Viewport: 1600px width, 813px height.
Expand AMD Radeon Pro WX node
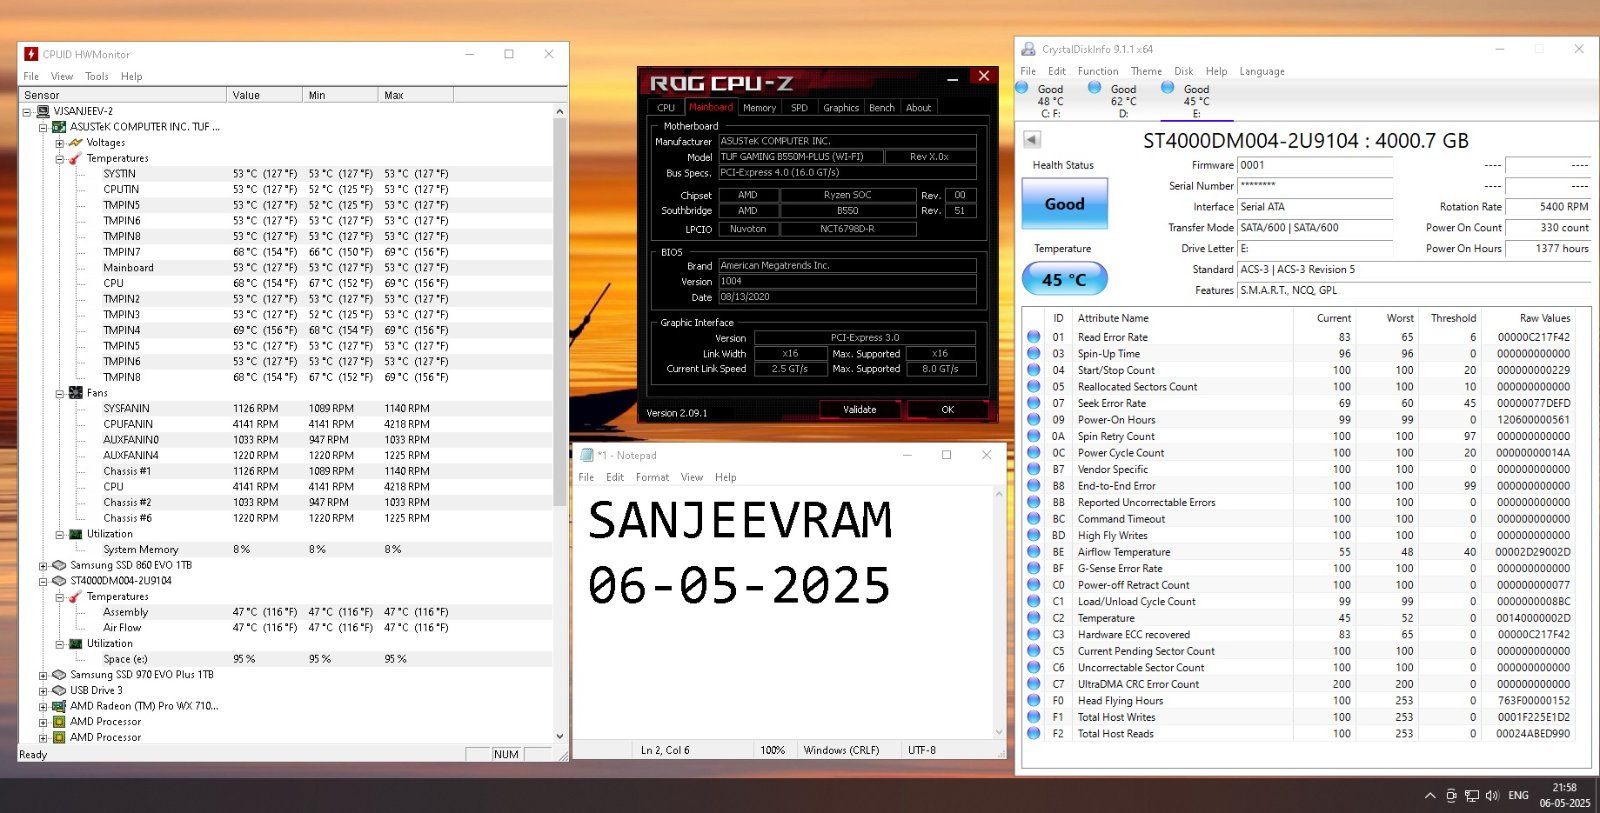pos(43,707)
